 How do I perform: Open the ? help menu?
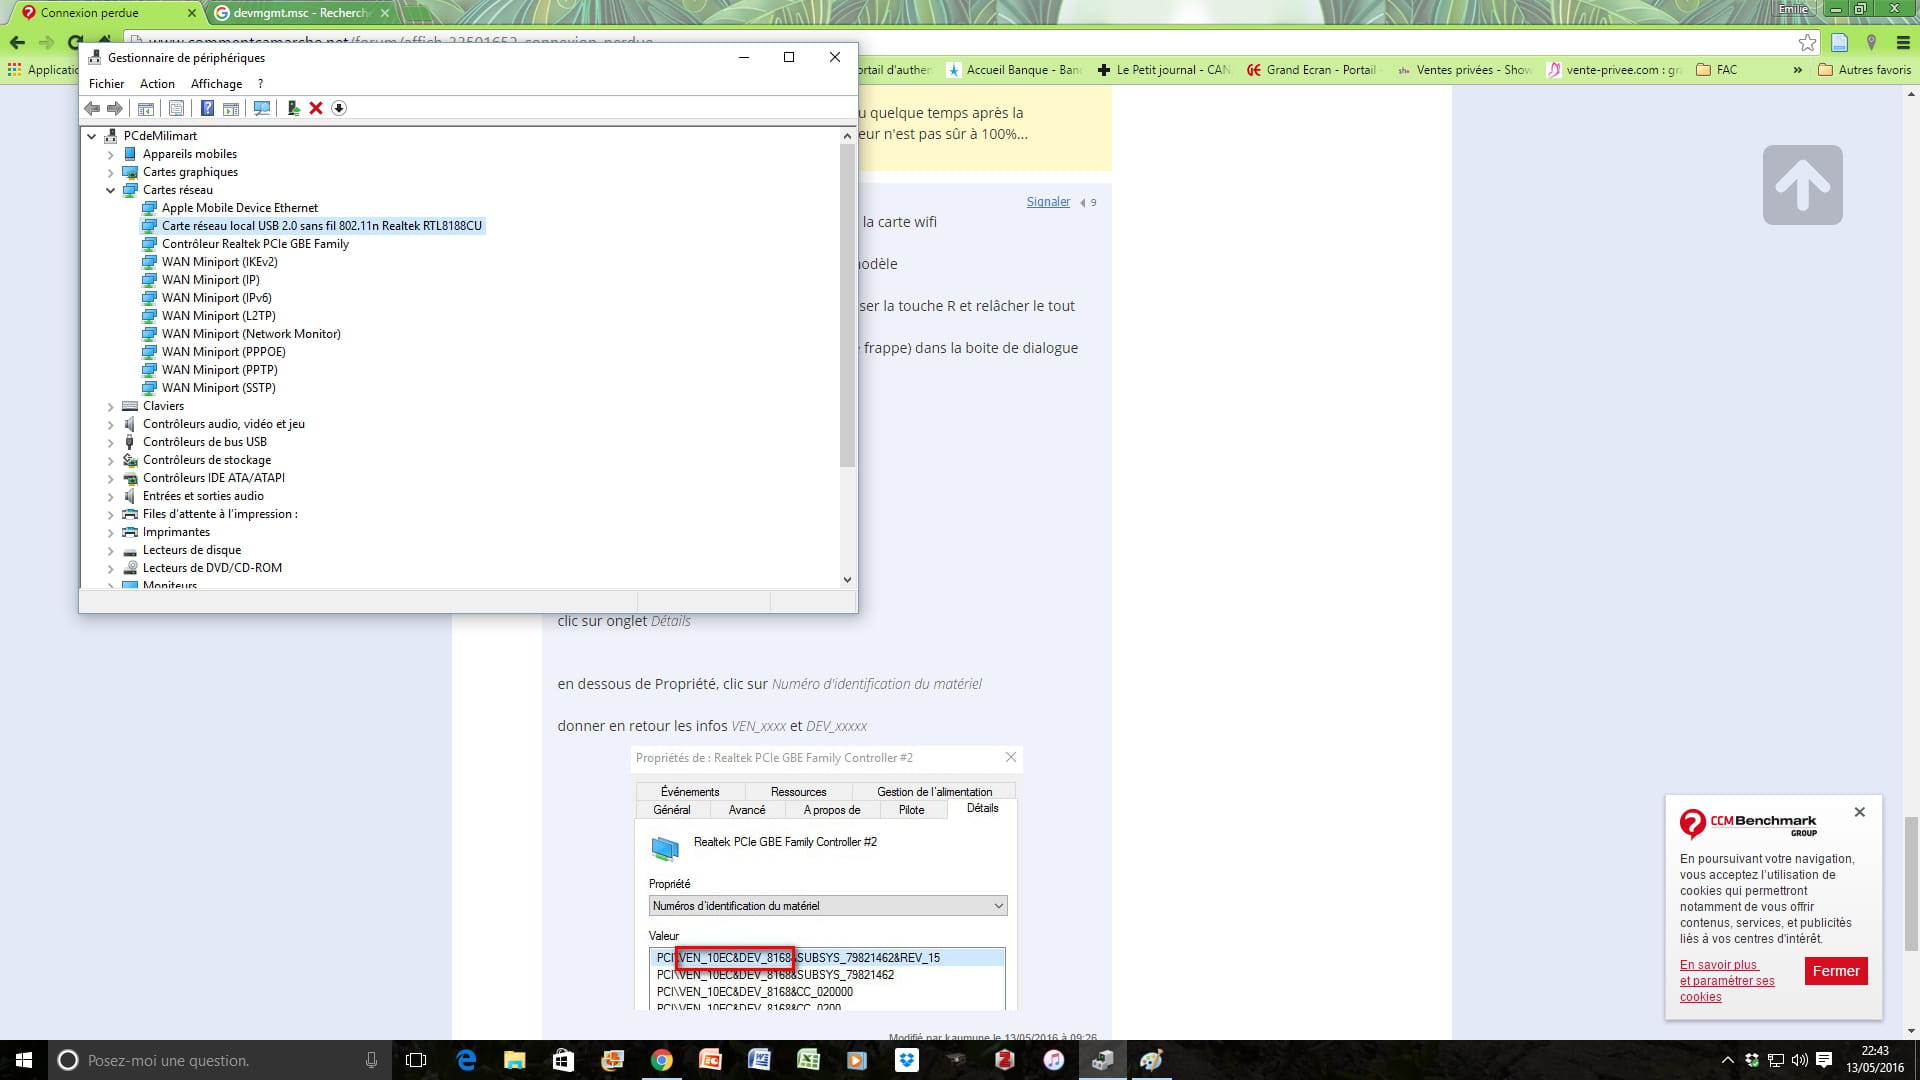[260, 84]
